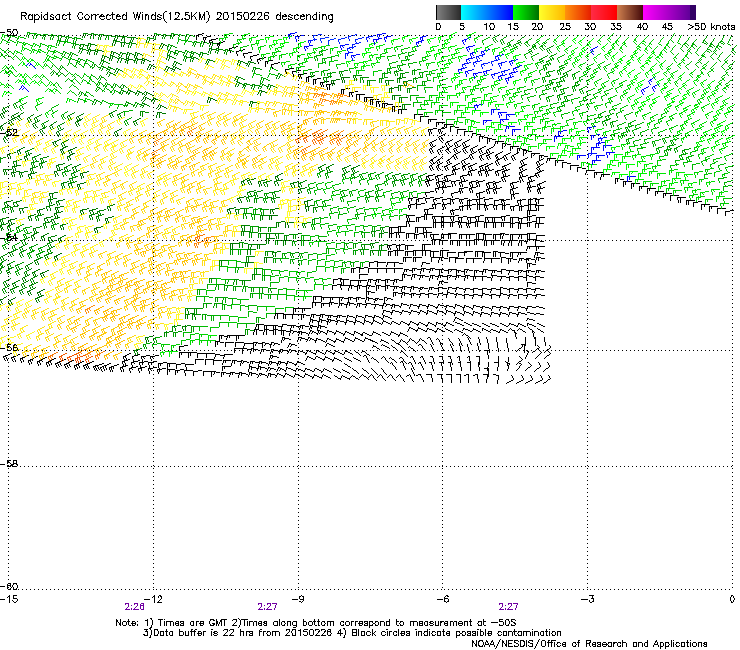Screen dimensions: 740x650
Task: Click the '-3' longitude axis label
Action: click(588, 599)
